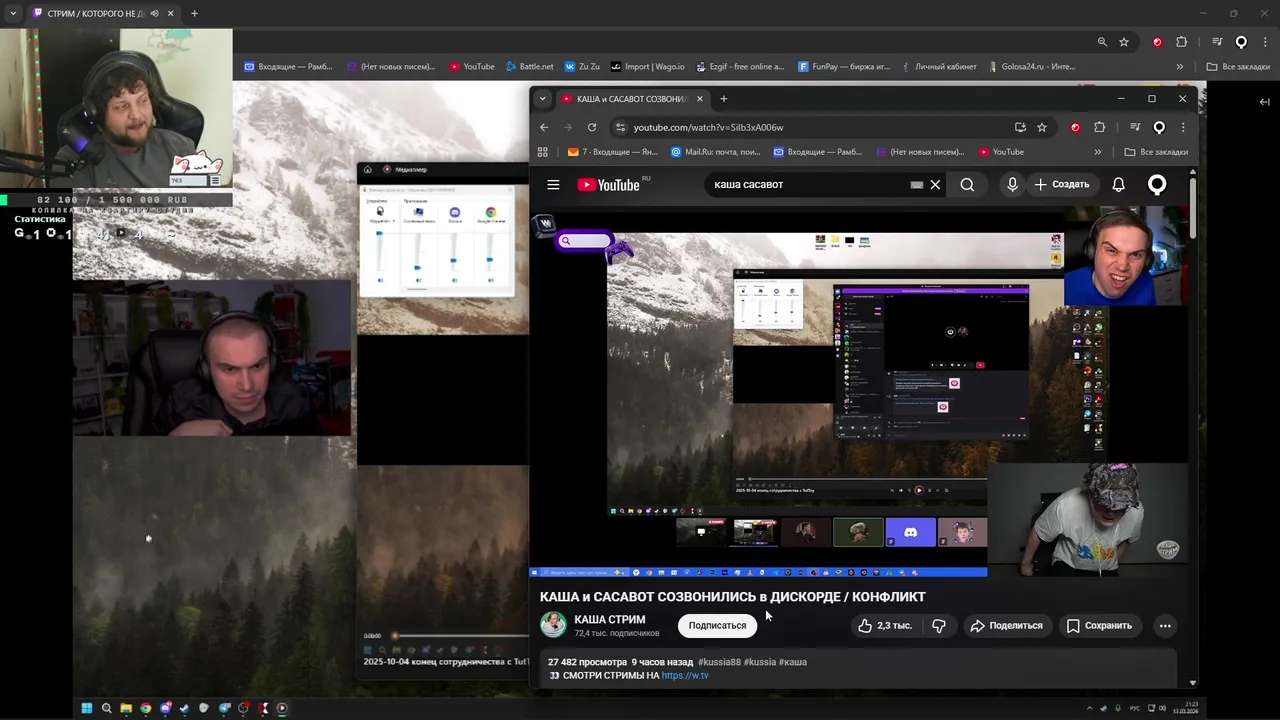The image size is (1280, 720).
Task: Open the #kussia88 hashtag link
Action: click(x=719, y=662)
